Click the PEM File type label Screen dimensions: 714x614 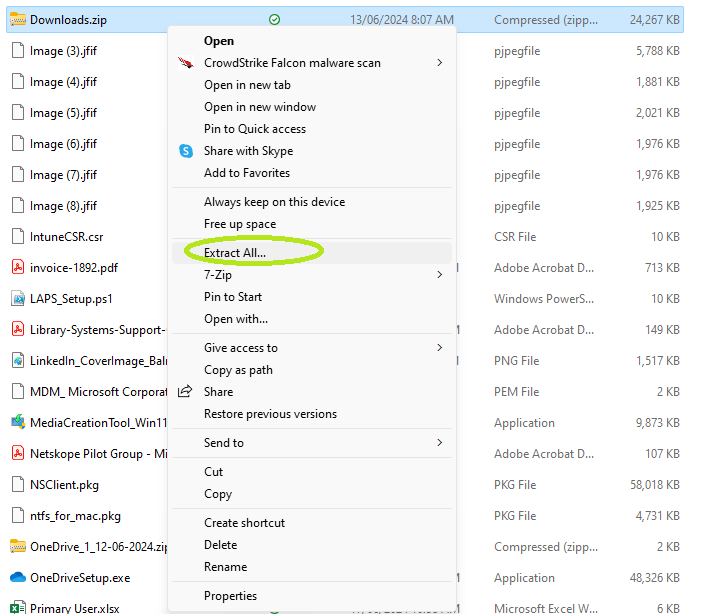[516, 392]
